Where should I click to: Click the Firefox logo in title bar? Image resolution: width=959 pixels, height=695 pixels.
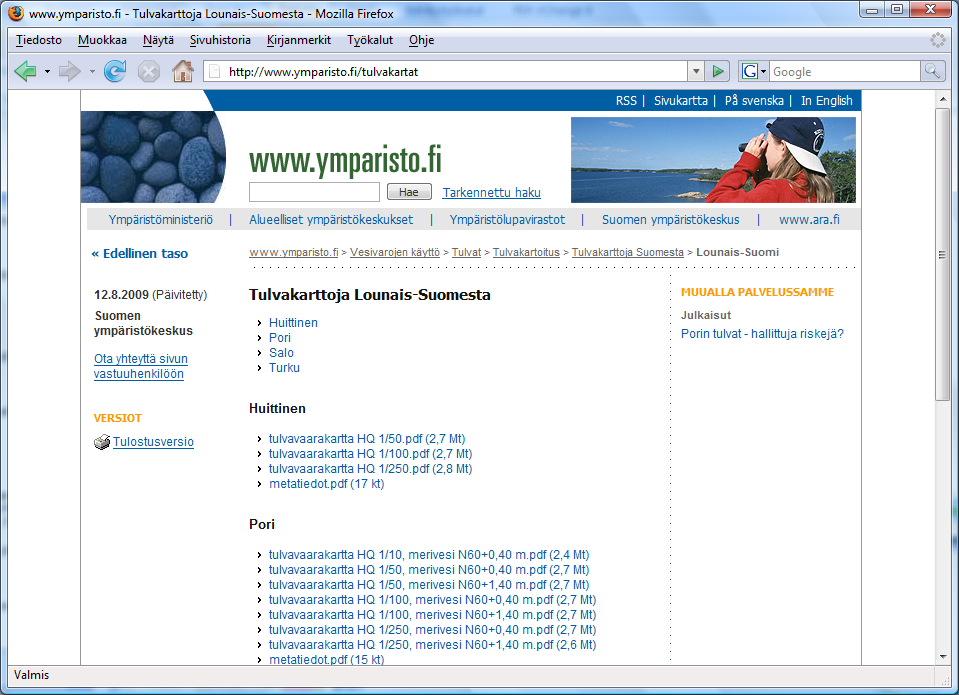click(16, 13)
